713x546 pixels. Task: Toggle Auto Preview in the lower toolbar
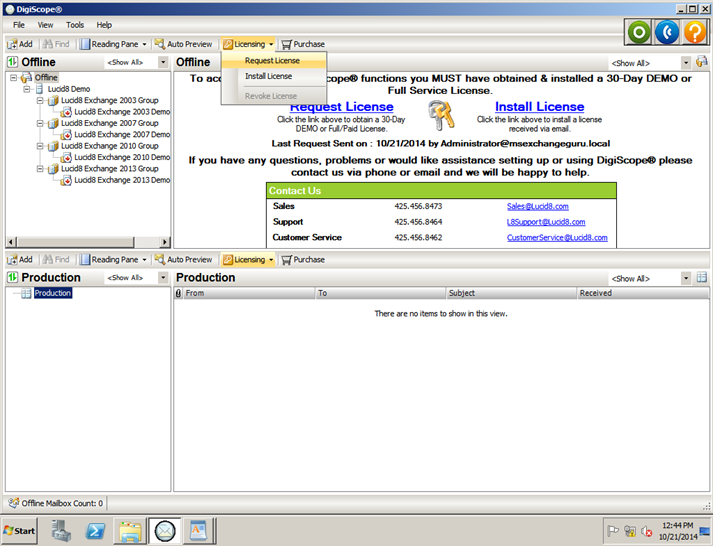(x=183, y=260)
